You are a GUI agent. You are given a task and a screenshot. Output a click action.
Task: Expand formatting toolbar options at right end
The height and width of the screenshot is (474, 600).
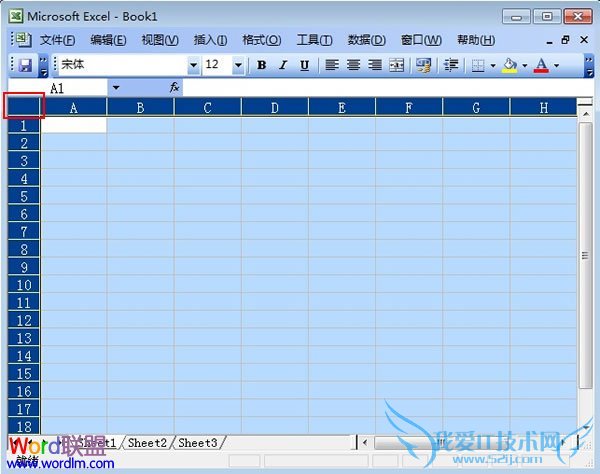[589, 66]
